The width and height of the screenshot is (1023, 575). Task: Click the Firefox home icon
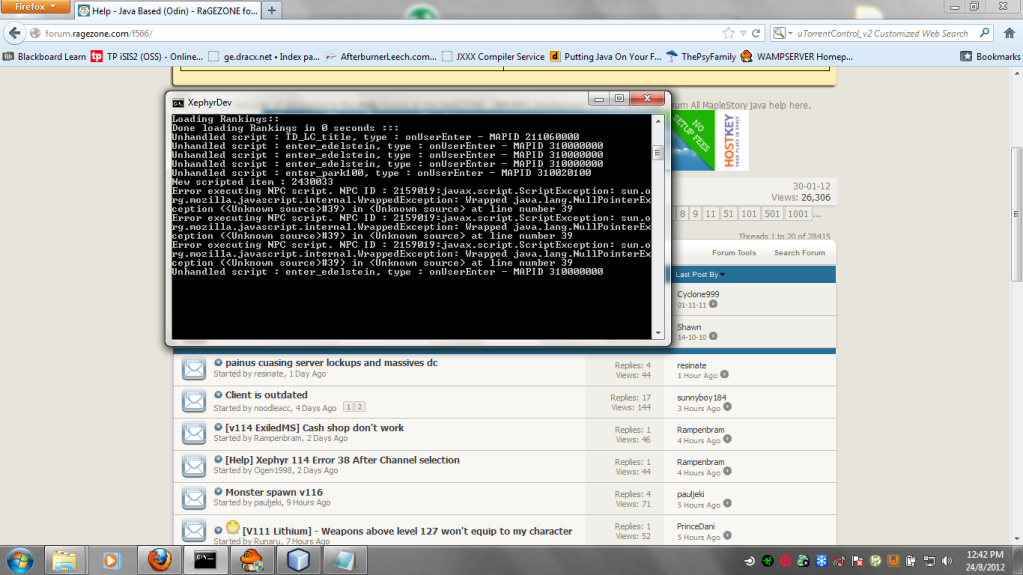point(1009,33)
